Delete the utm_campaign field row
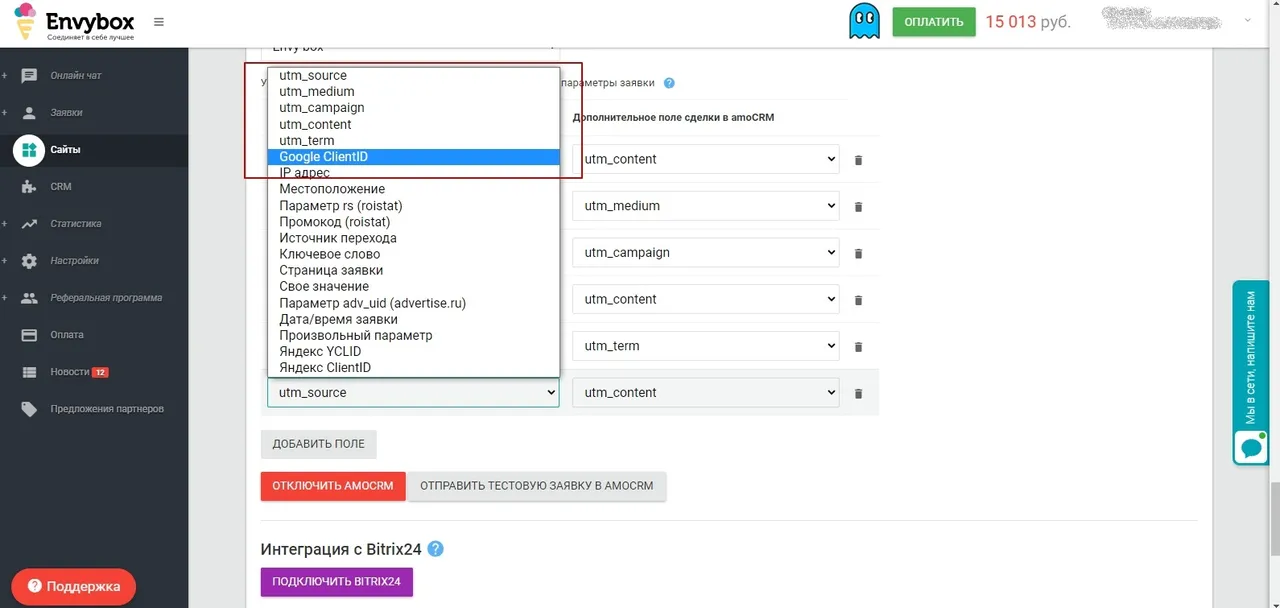The width and height of the screenshot is (1280, 608). 858,254
